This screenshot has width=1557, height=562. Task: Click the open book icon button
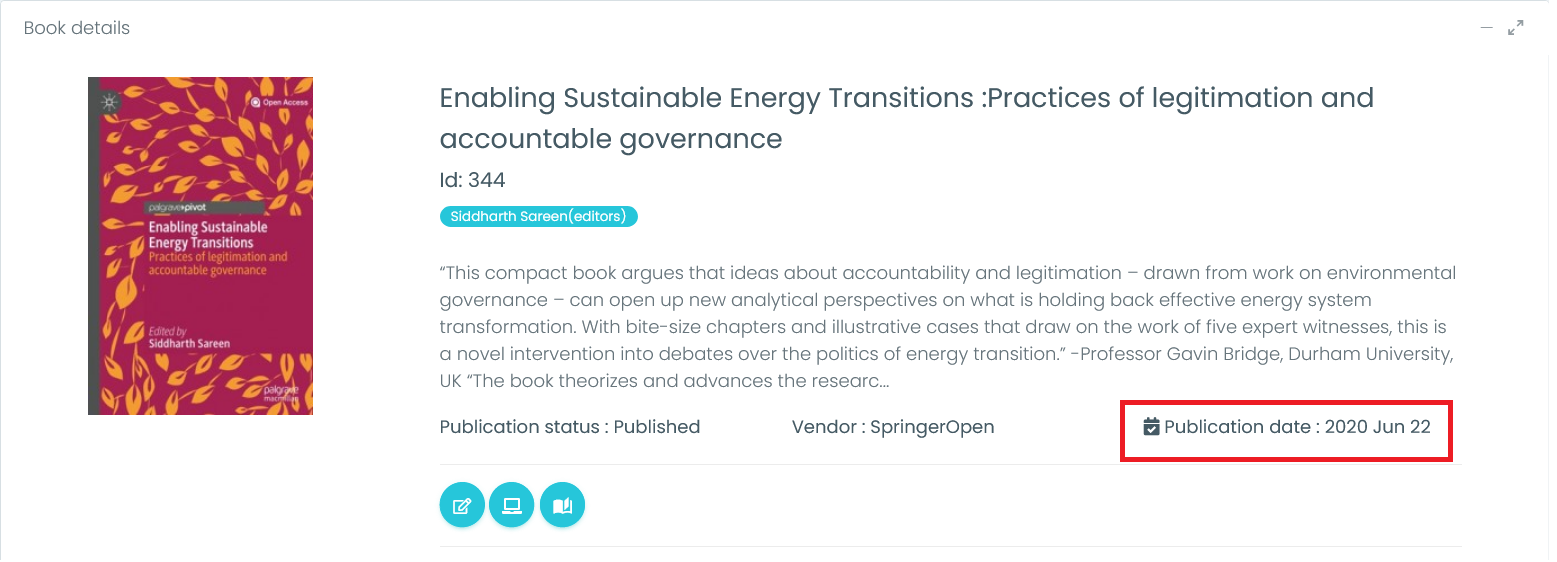pyautogui.click(x=562, y=506)
